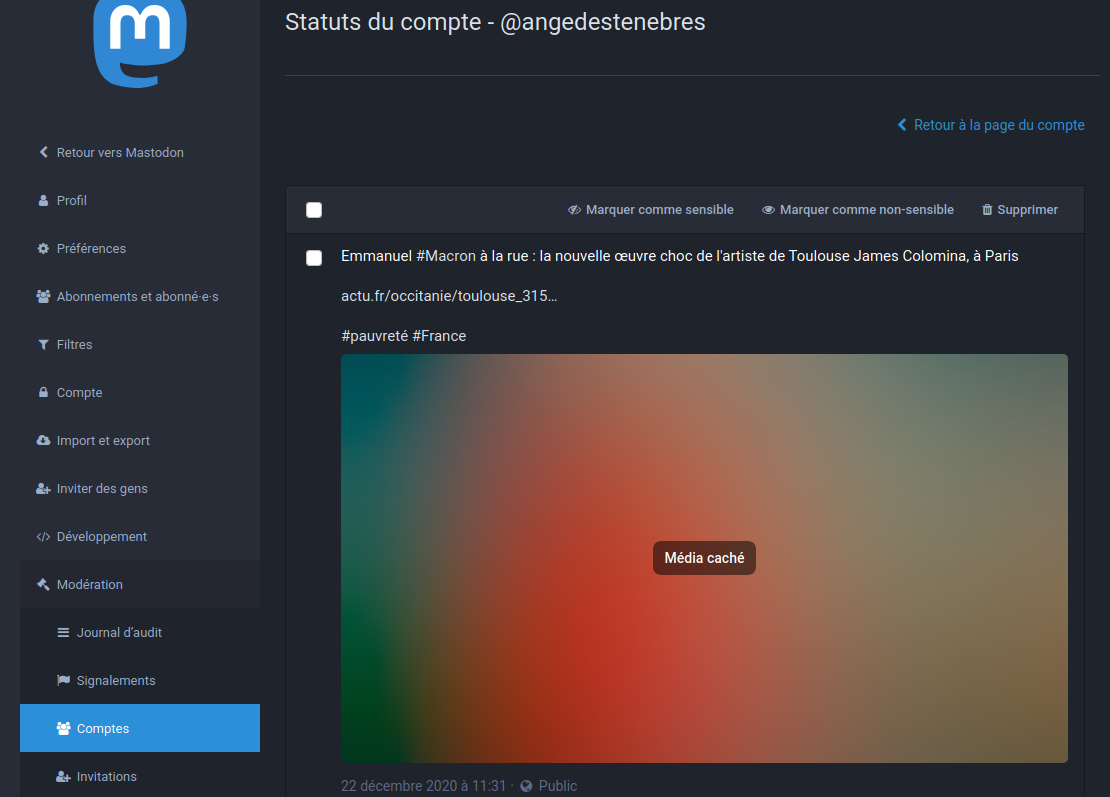Image resolution: width=1110 pixels, height=797 pixels.
Task: Click Supprimer to delete selected statuses
Action: [x=1020, y=210]
